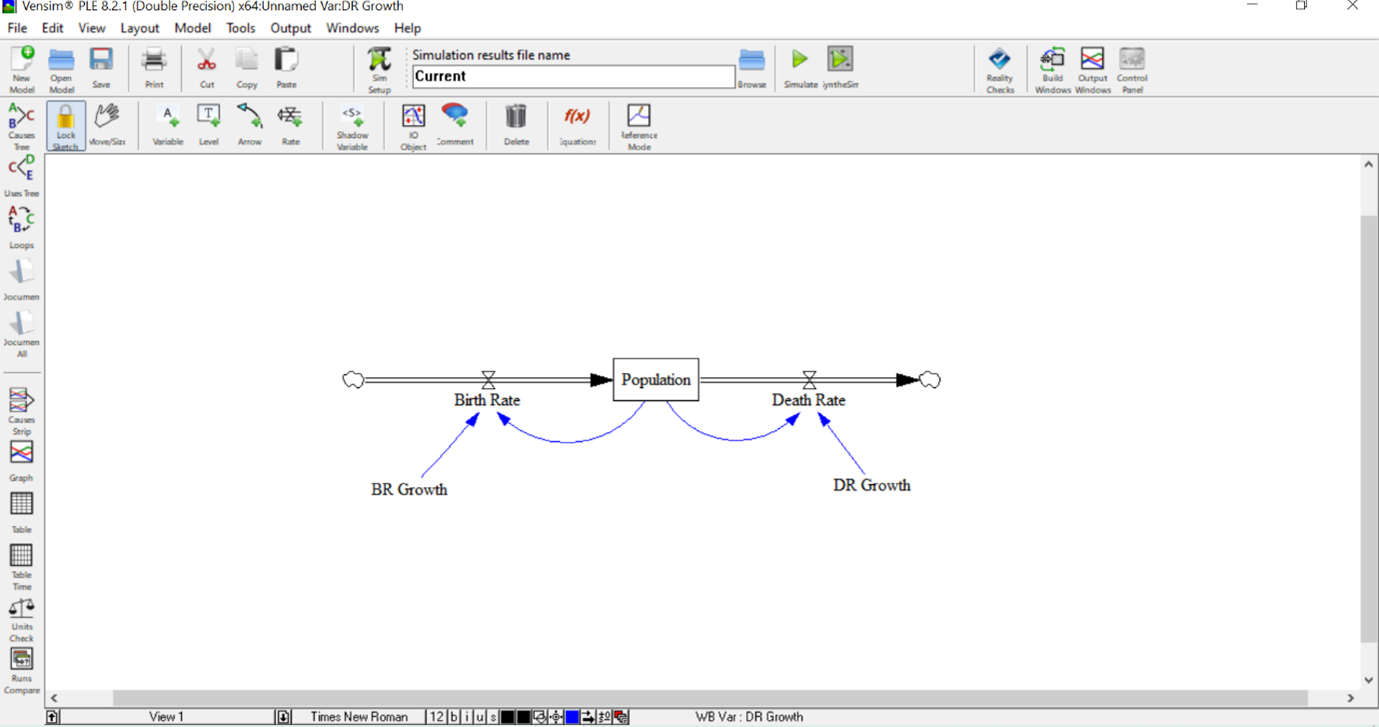Open the Table tool in the sidebar

point(21,513)
